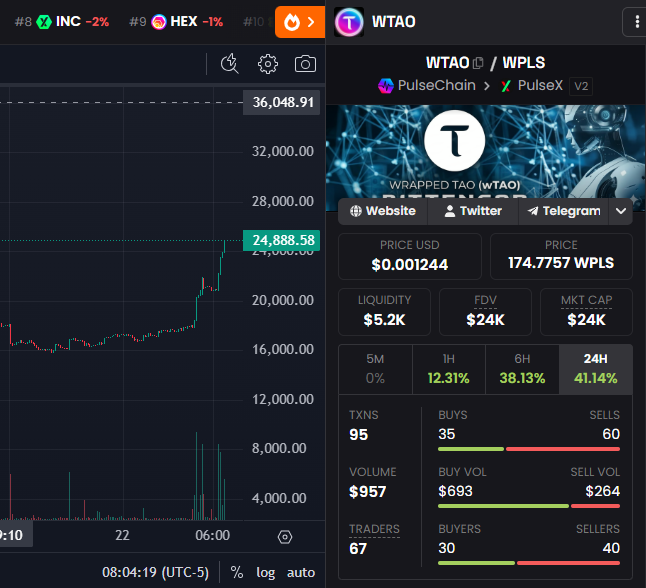Click the 36,048.91 price level label
Screen dimensions: 646x588
click(x=281, y=102)
